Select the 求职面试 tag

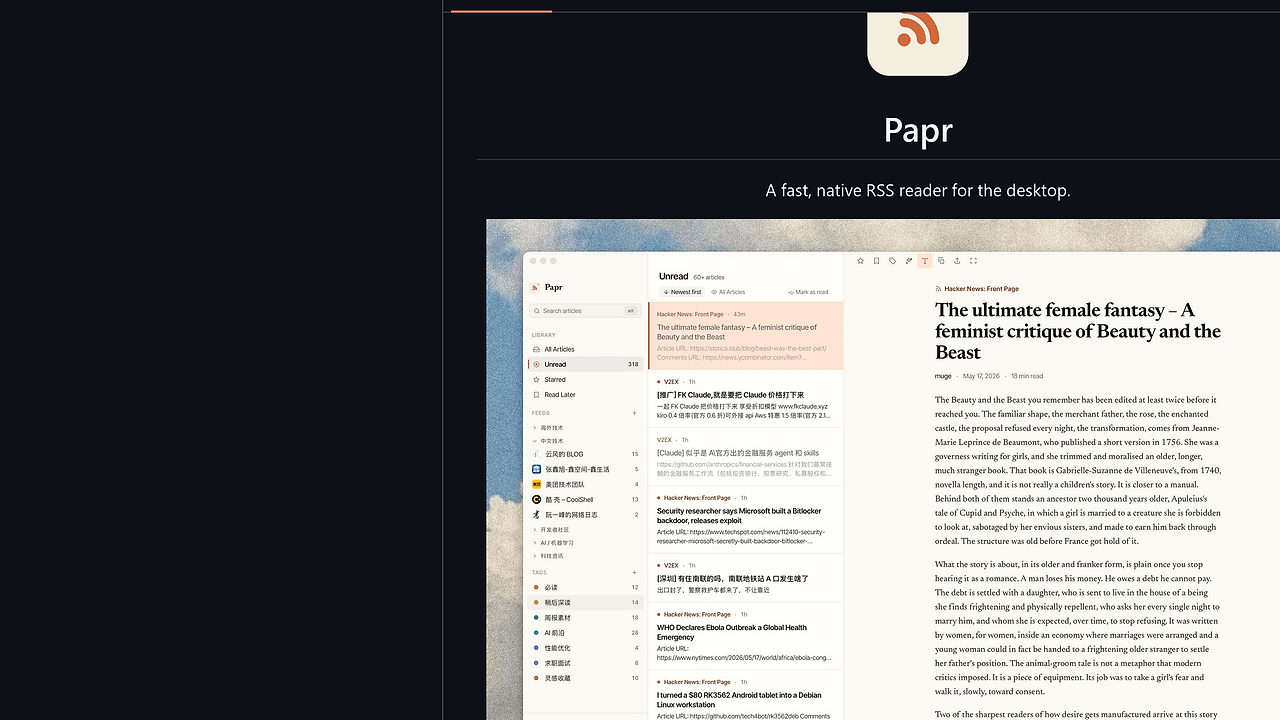coord(585,663)
